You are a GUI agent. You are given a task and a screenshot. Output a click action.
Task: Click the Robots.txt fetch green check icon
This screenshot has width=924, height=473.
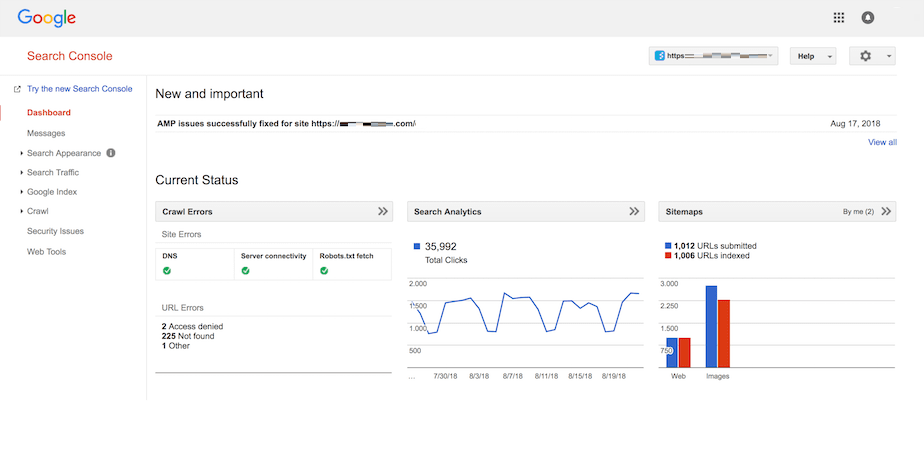324,271
